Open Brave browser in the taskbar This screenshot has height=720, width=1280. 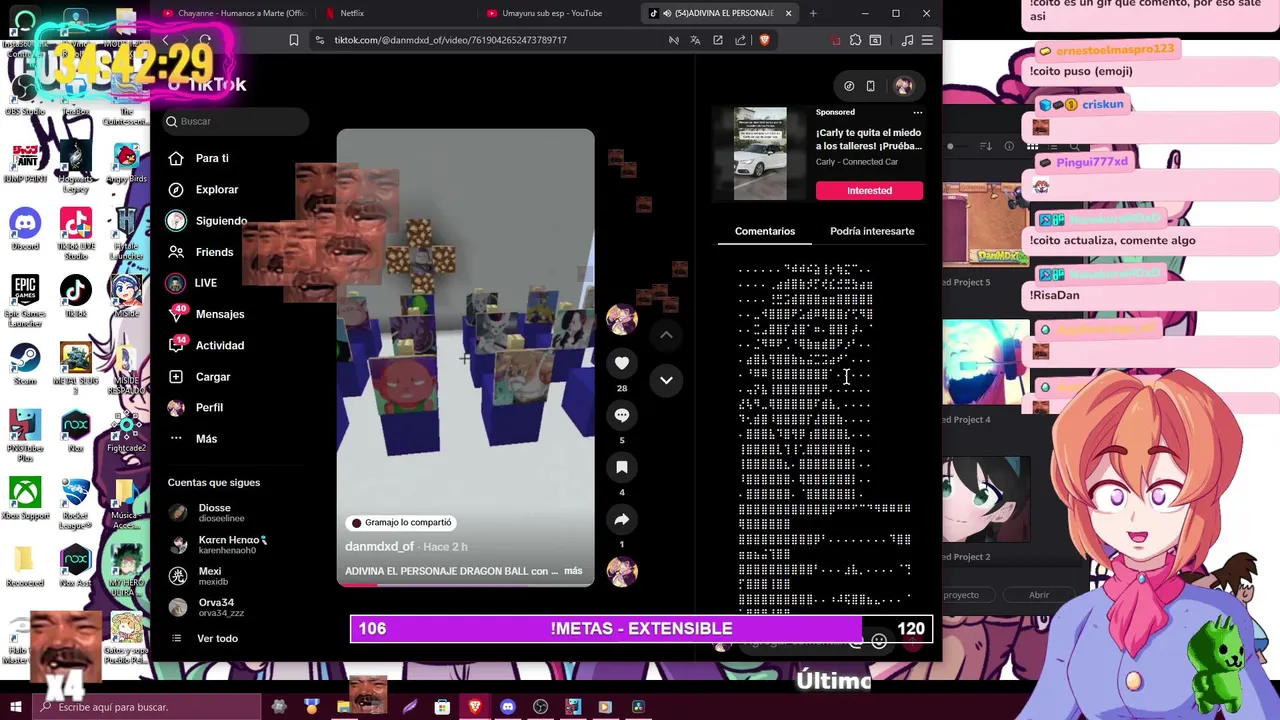click(475, 707)
